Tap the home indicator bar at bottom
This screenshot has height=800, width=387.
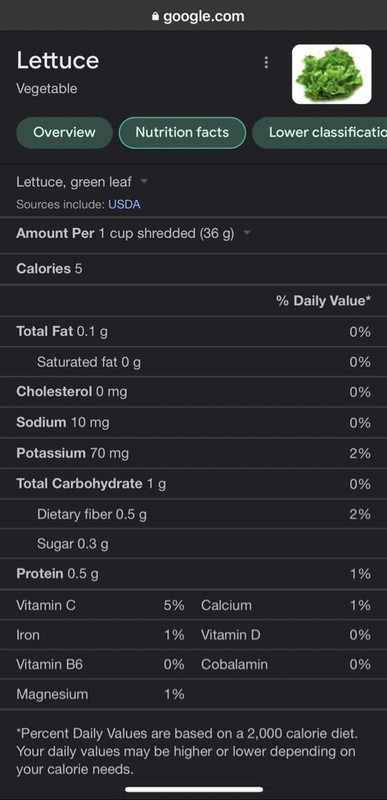(x=194, y=790)
